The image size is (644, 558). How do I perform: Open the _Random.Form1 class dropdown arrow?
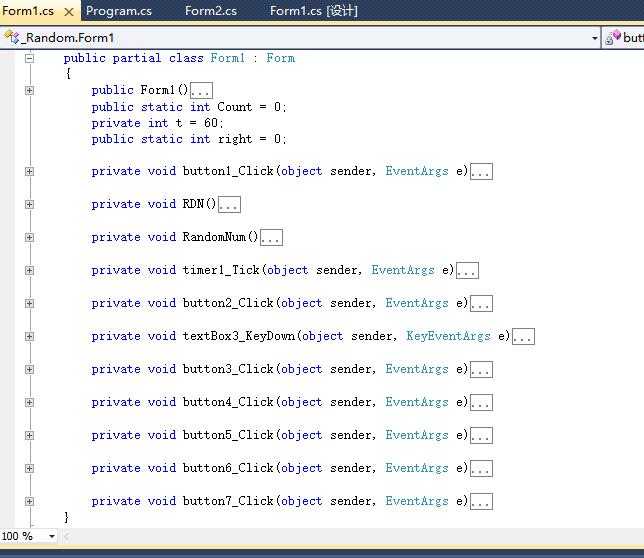594,38
